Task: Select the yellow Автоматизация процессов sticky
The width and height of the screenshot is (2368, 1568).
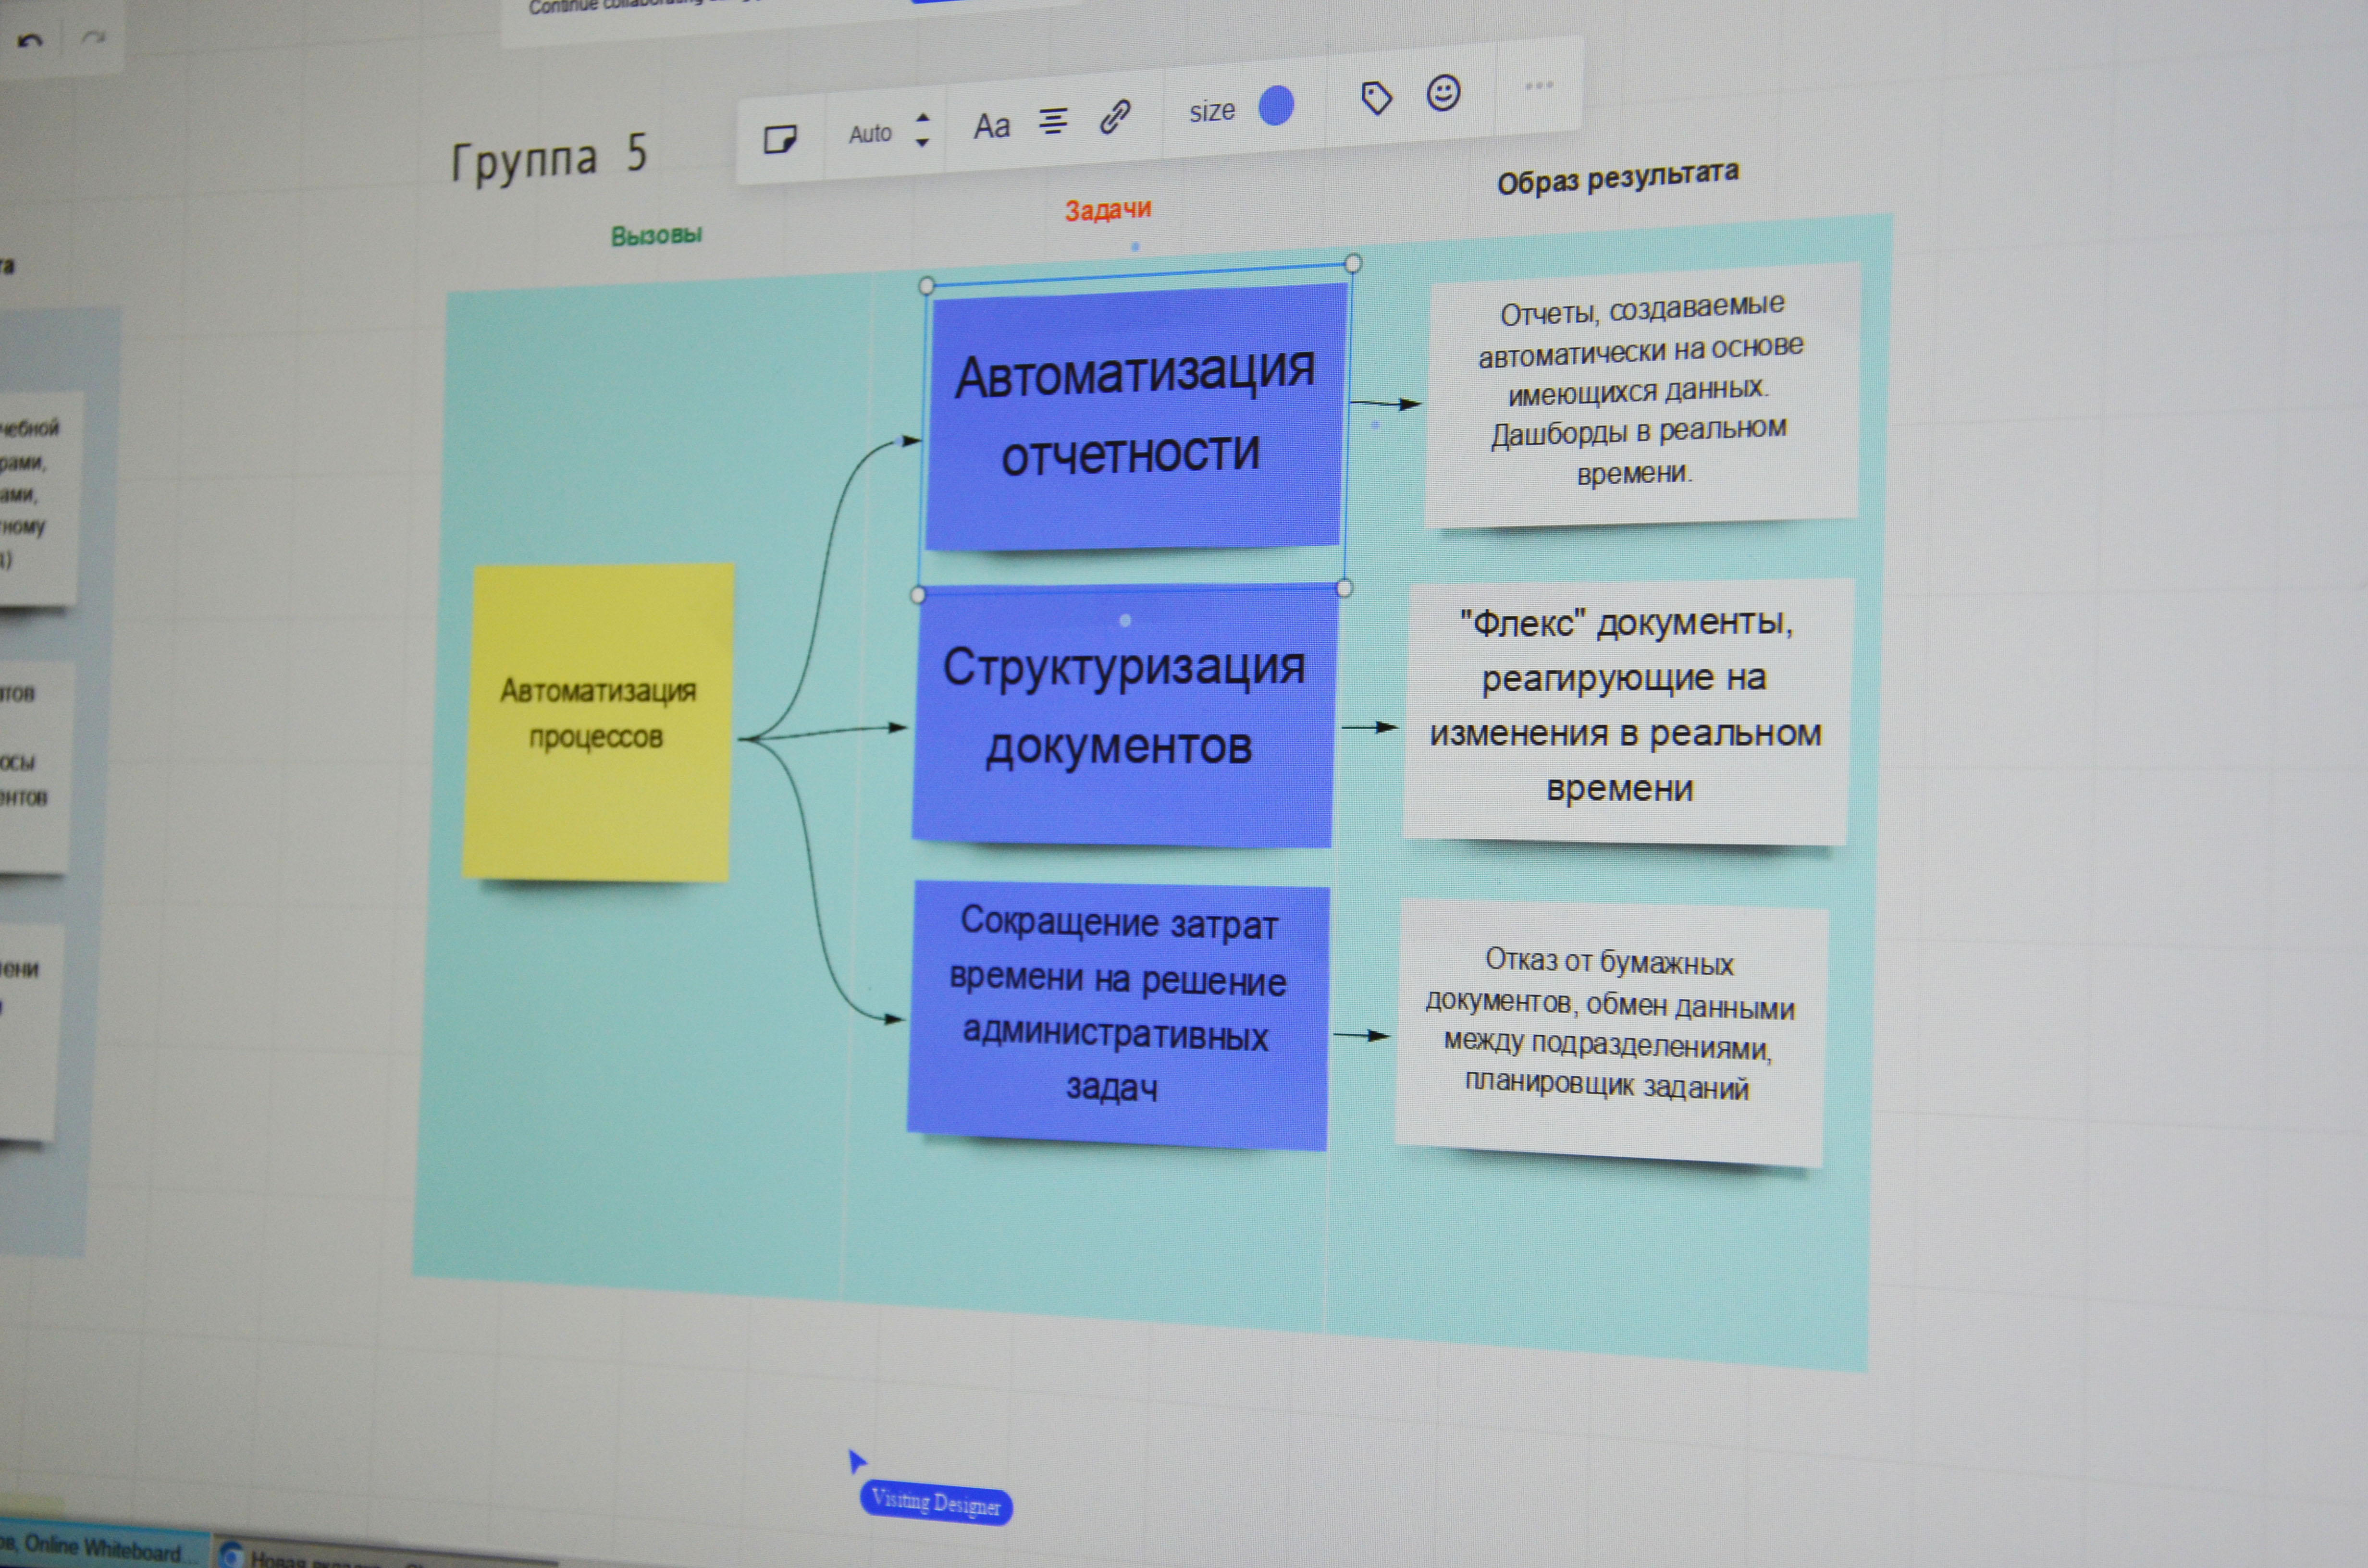Action: coord(598,722)
